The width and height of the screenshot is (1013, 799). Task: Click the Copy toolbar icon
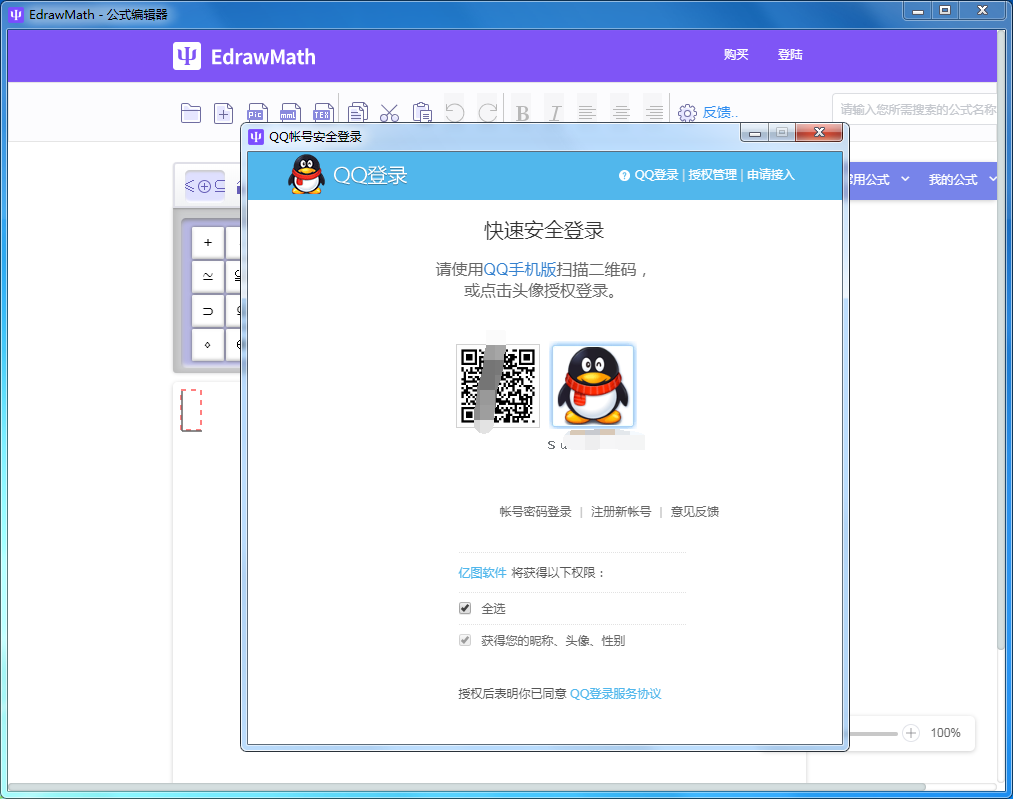pyautogui.click(x=357, y=113)
